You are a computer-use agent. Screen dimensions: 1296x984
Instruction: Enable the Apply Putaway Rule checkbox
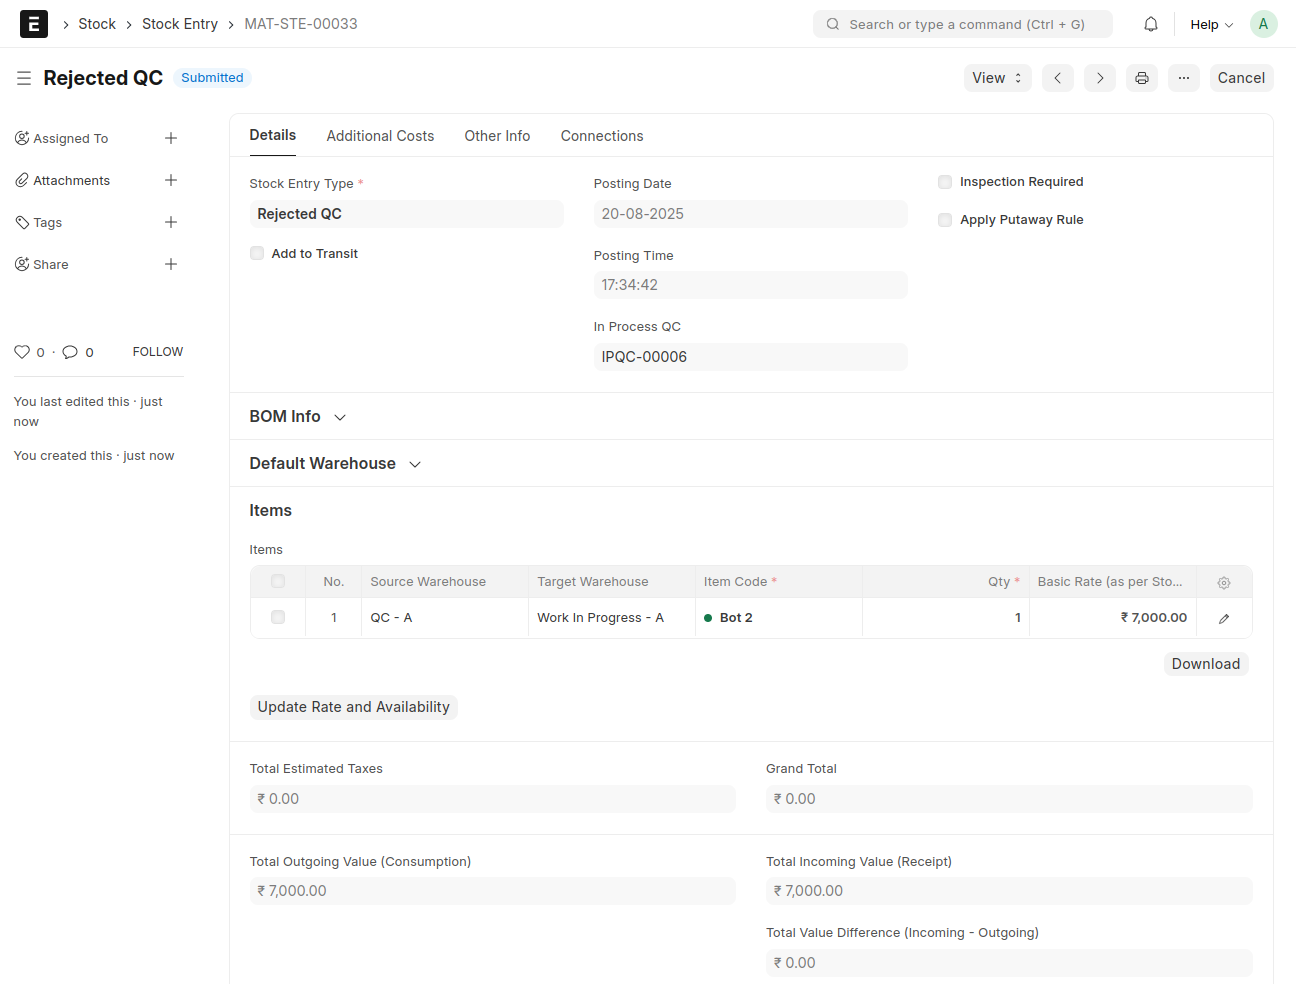click(945, 220)
